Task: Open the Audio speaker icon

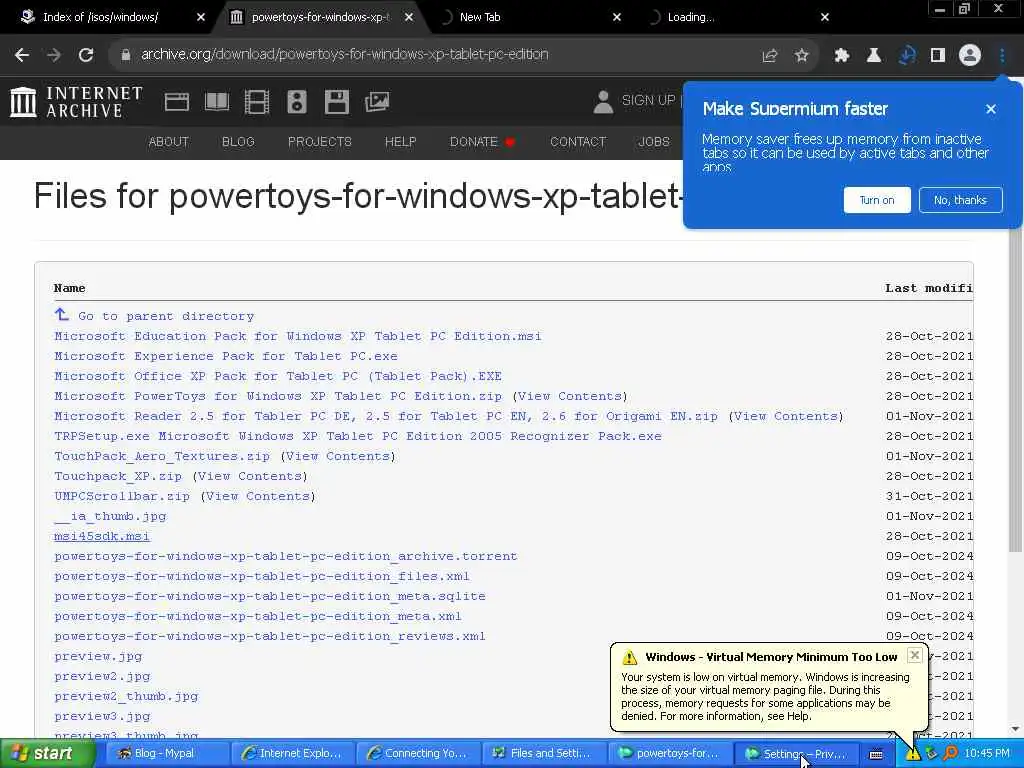Action: (296, 102)
